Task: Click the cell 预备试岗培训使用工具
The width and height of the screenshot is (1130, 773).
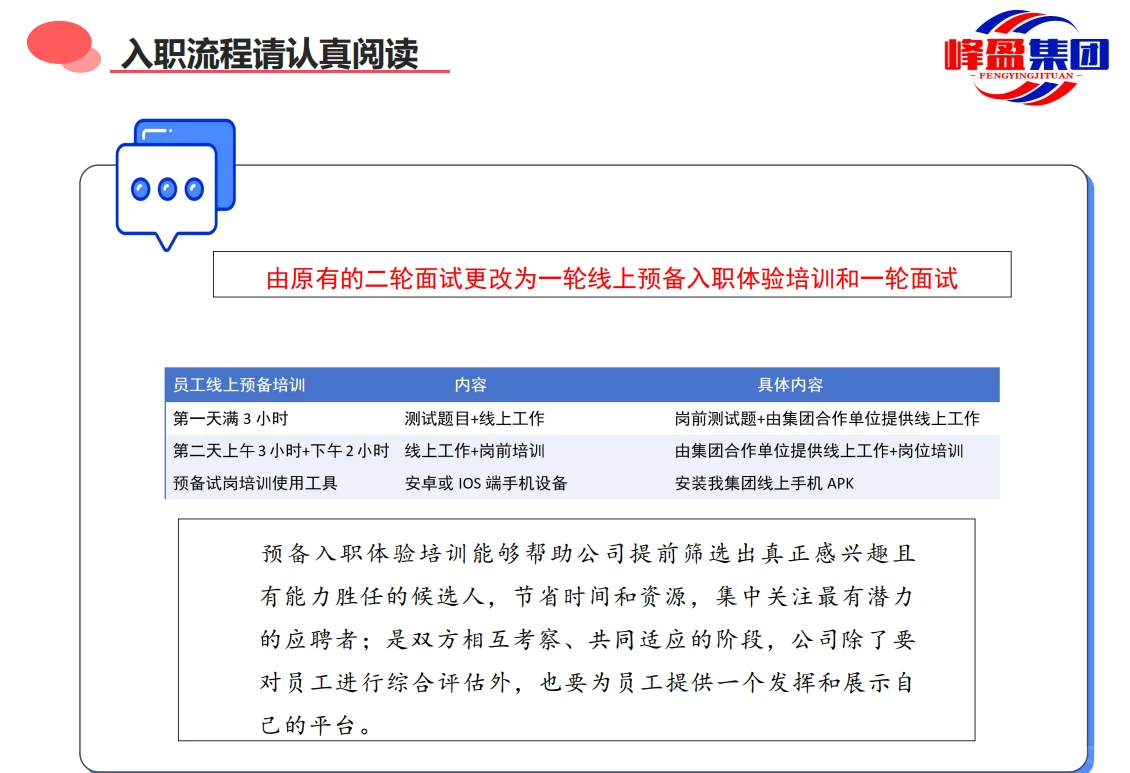Action: (x=254, y=483)
